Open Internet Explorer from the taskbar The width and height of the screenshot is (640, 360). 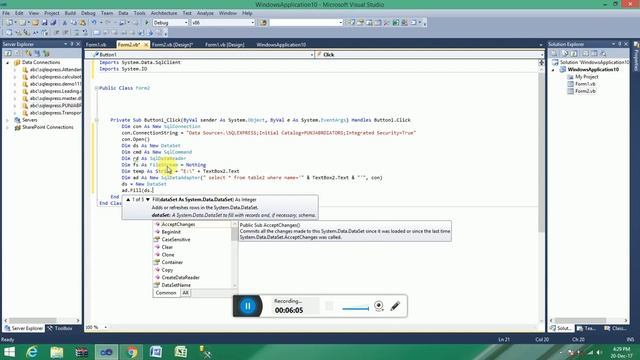32,352
